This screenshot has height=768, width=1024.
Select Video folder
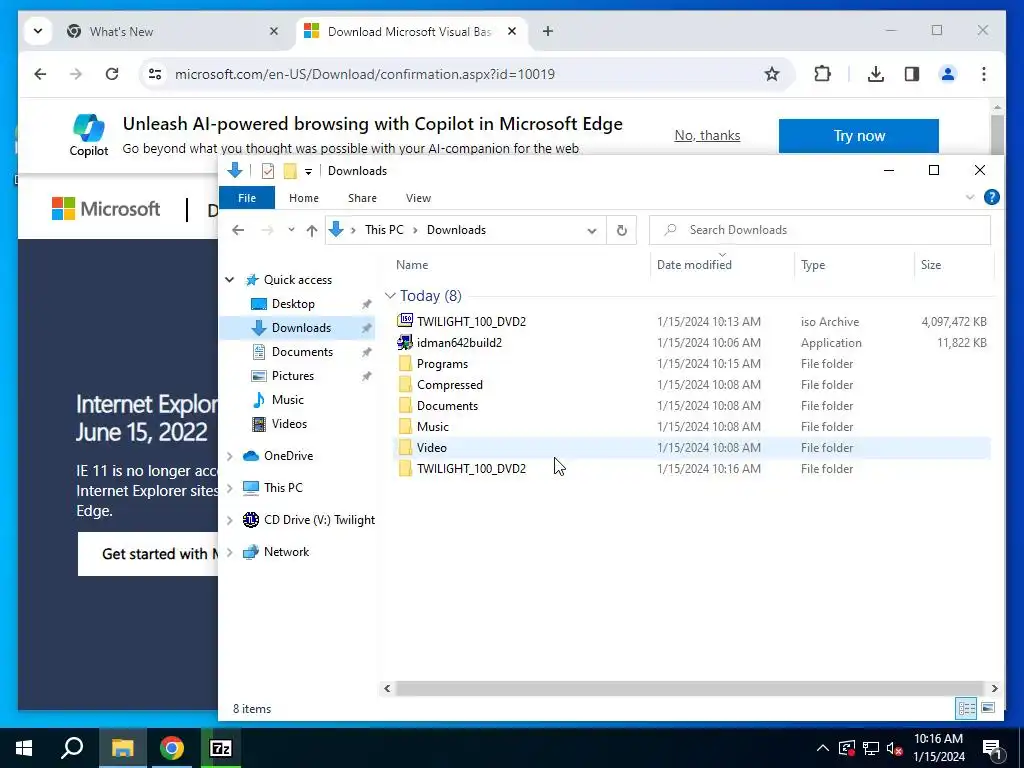coord(692,447)
